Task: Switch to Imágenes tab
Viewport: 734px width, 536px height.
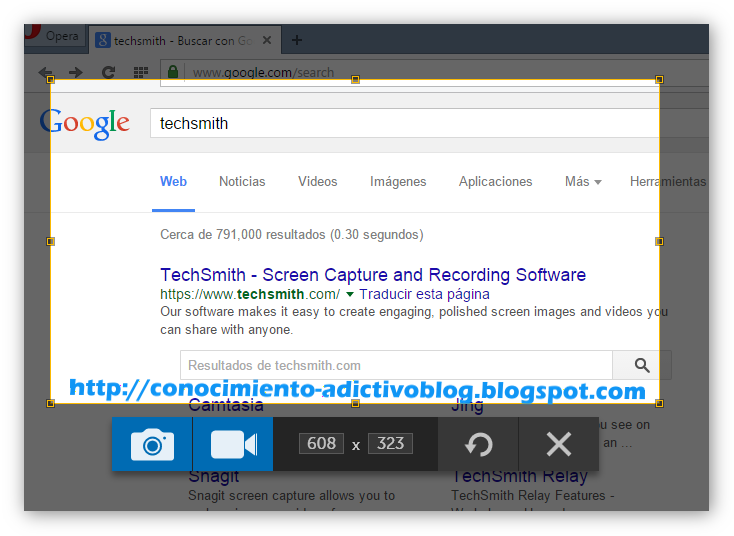Action: click(398, 182)
